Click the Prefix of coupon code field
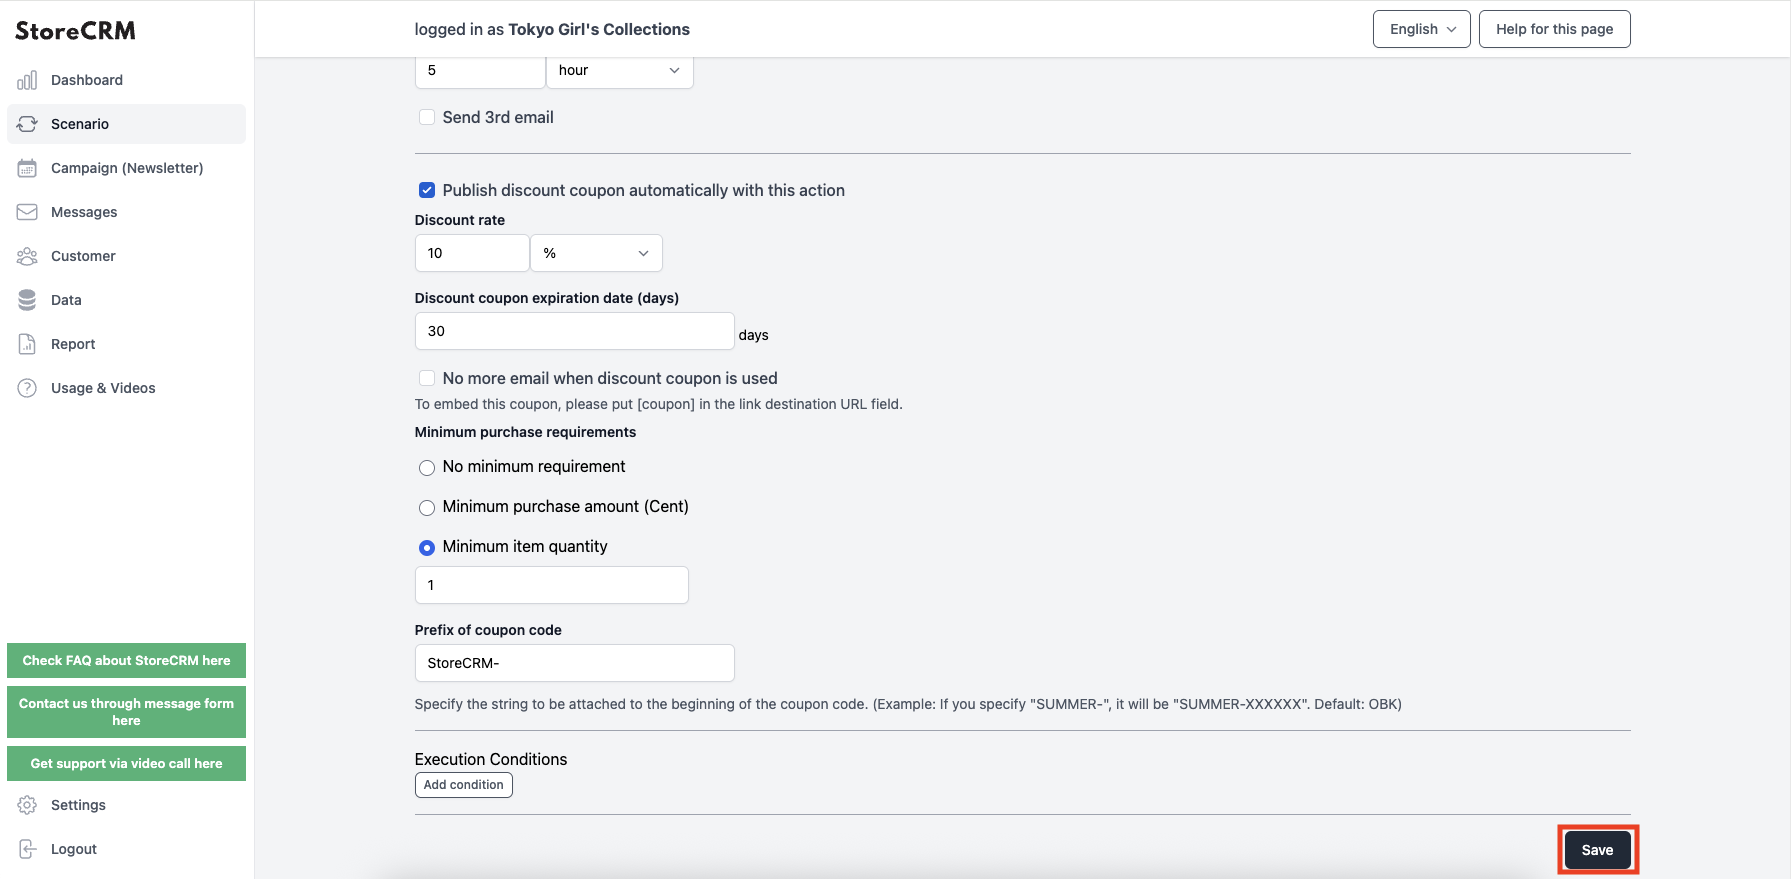 (575, 663)
